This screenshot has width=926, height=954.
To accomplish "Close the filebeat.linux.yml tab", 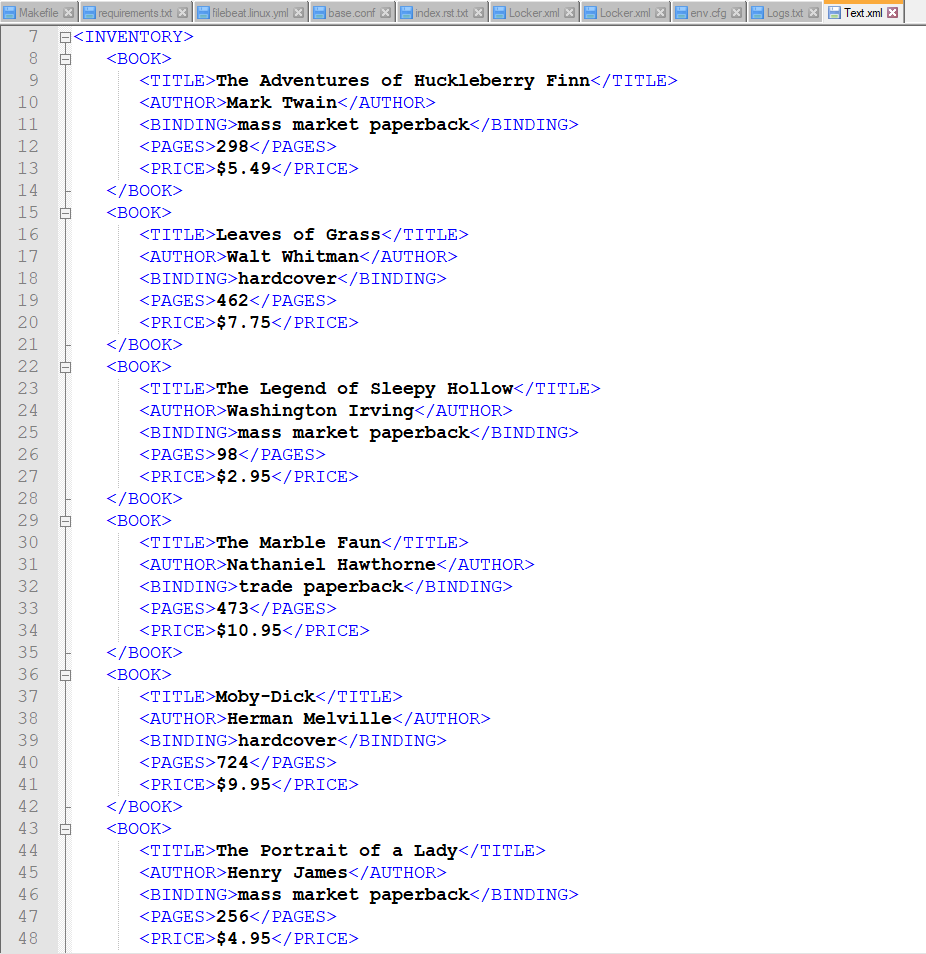I will [x=298, y=13].
